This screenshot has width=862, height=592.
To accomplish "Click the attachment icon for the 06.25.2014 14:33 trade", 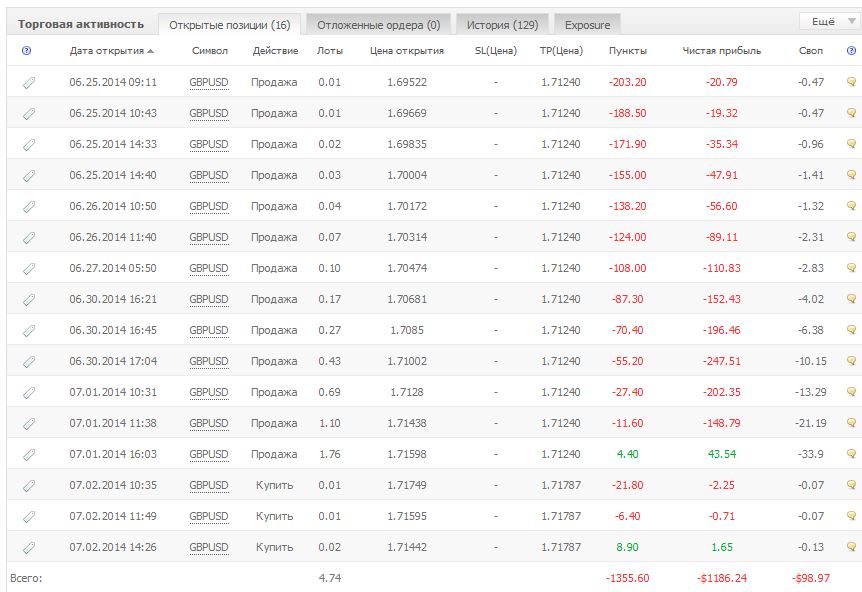I will click(x=29, y=145).
